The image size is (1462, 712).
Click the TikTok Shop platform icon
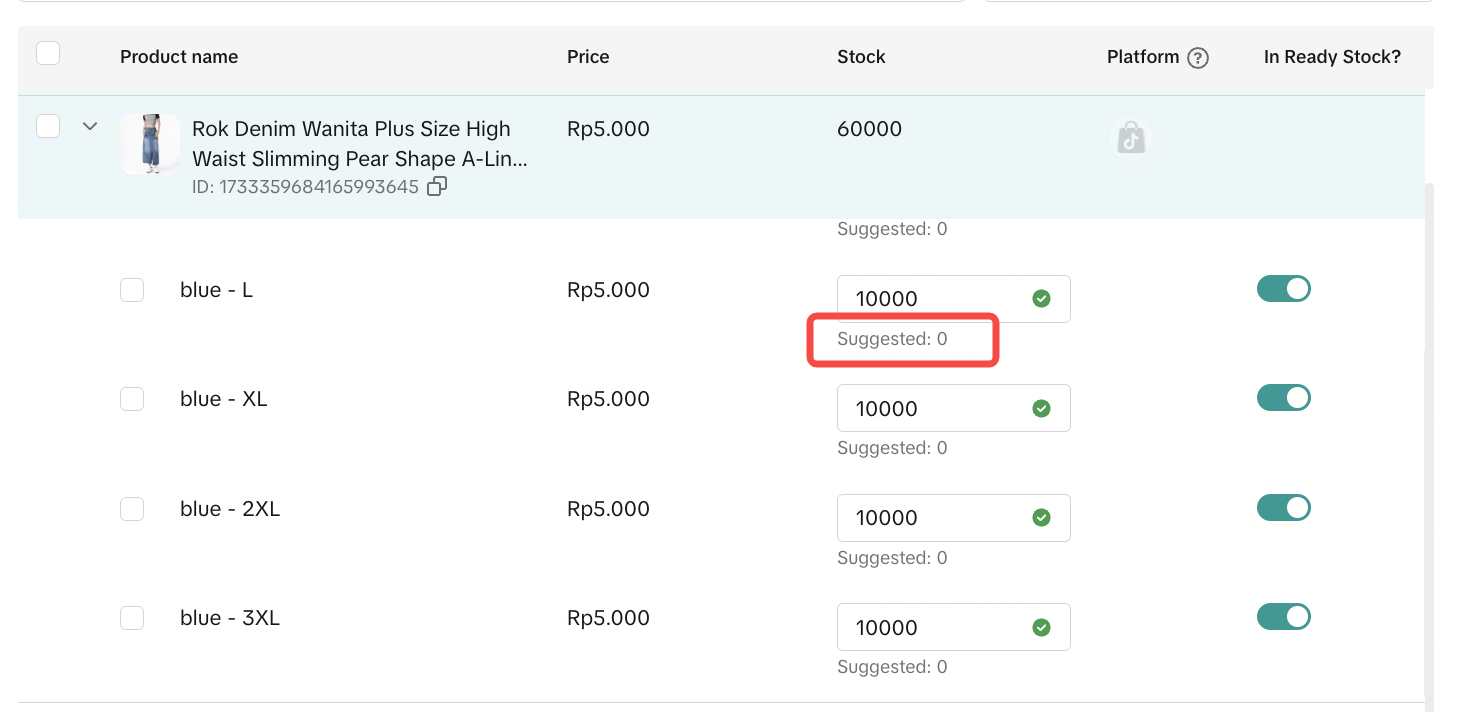(x=1131, y=138)
